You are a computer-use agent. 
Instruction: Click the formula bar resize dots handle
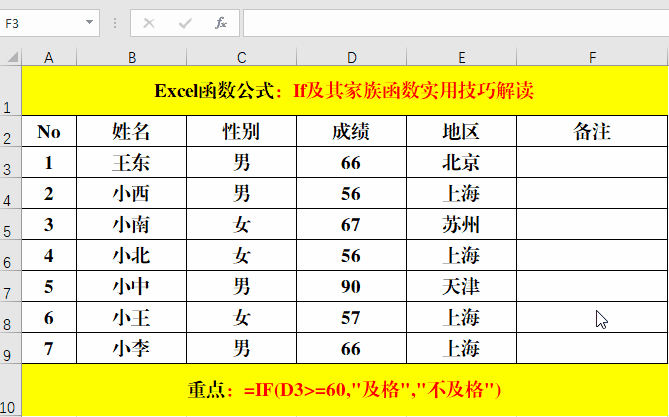tap(114, 23)
